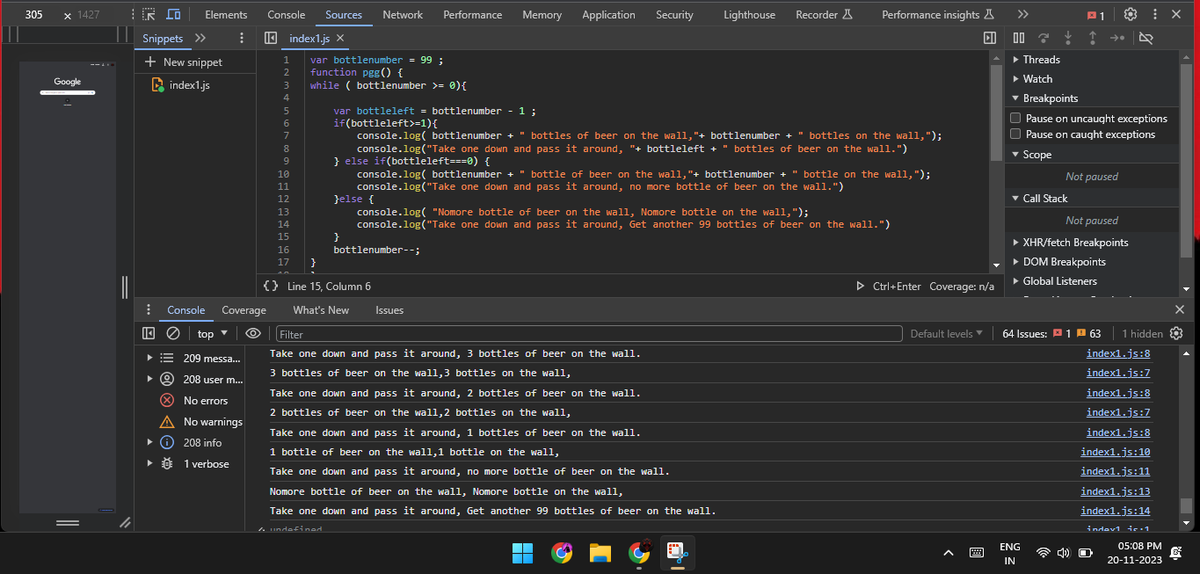Viewport: 1200px width, 574px height.
Task: Open the Memory panel
Action: coord(542,15)
